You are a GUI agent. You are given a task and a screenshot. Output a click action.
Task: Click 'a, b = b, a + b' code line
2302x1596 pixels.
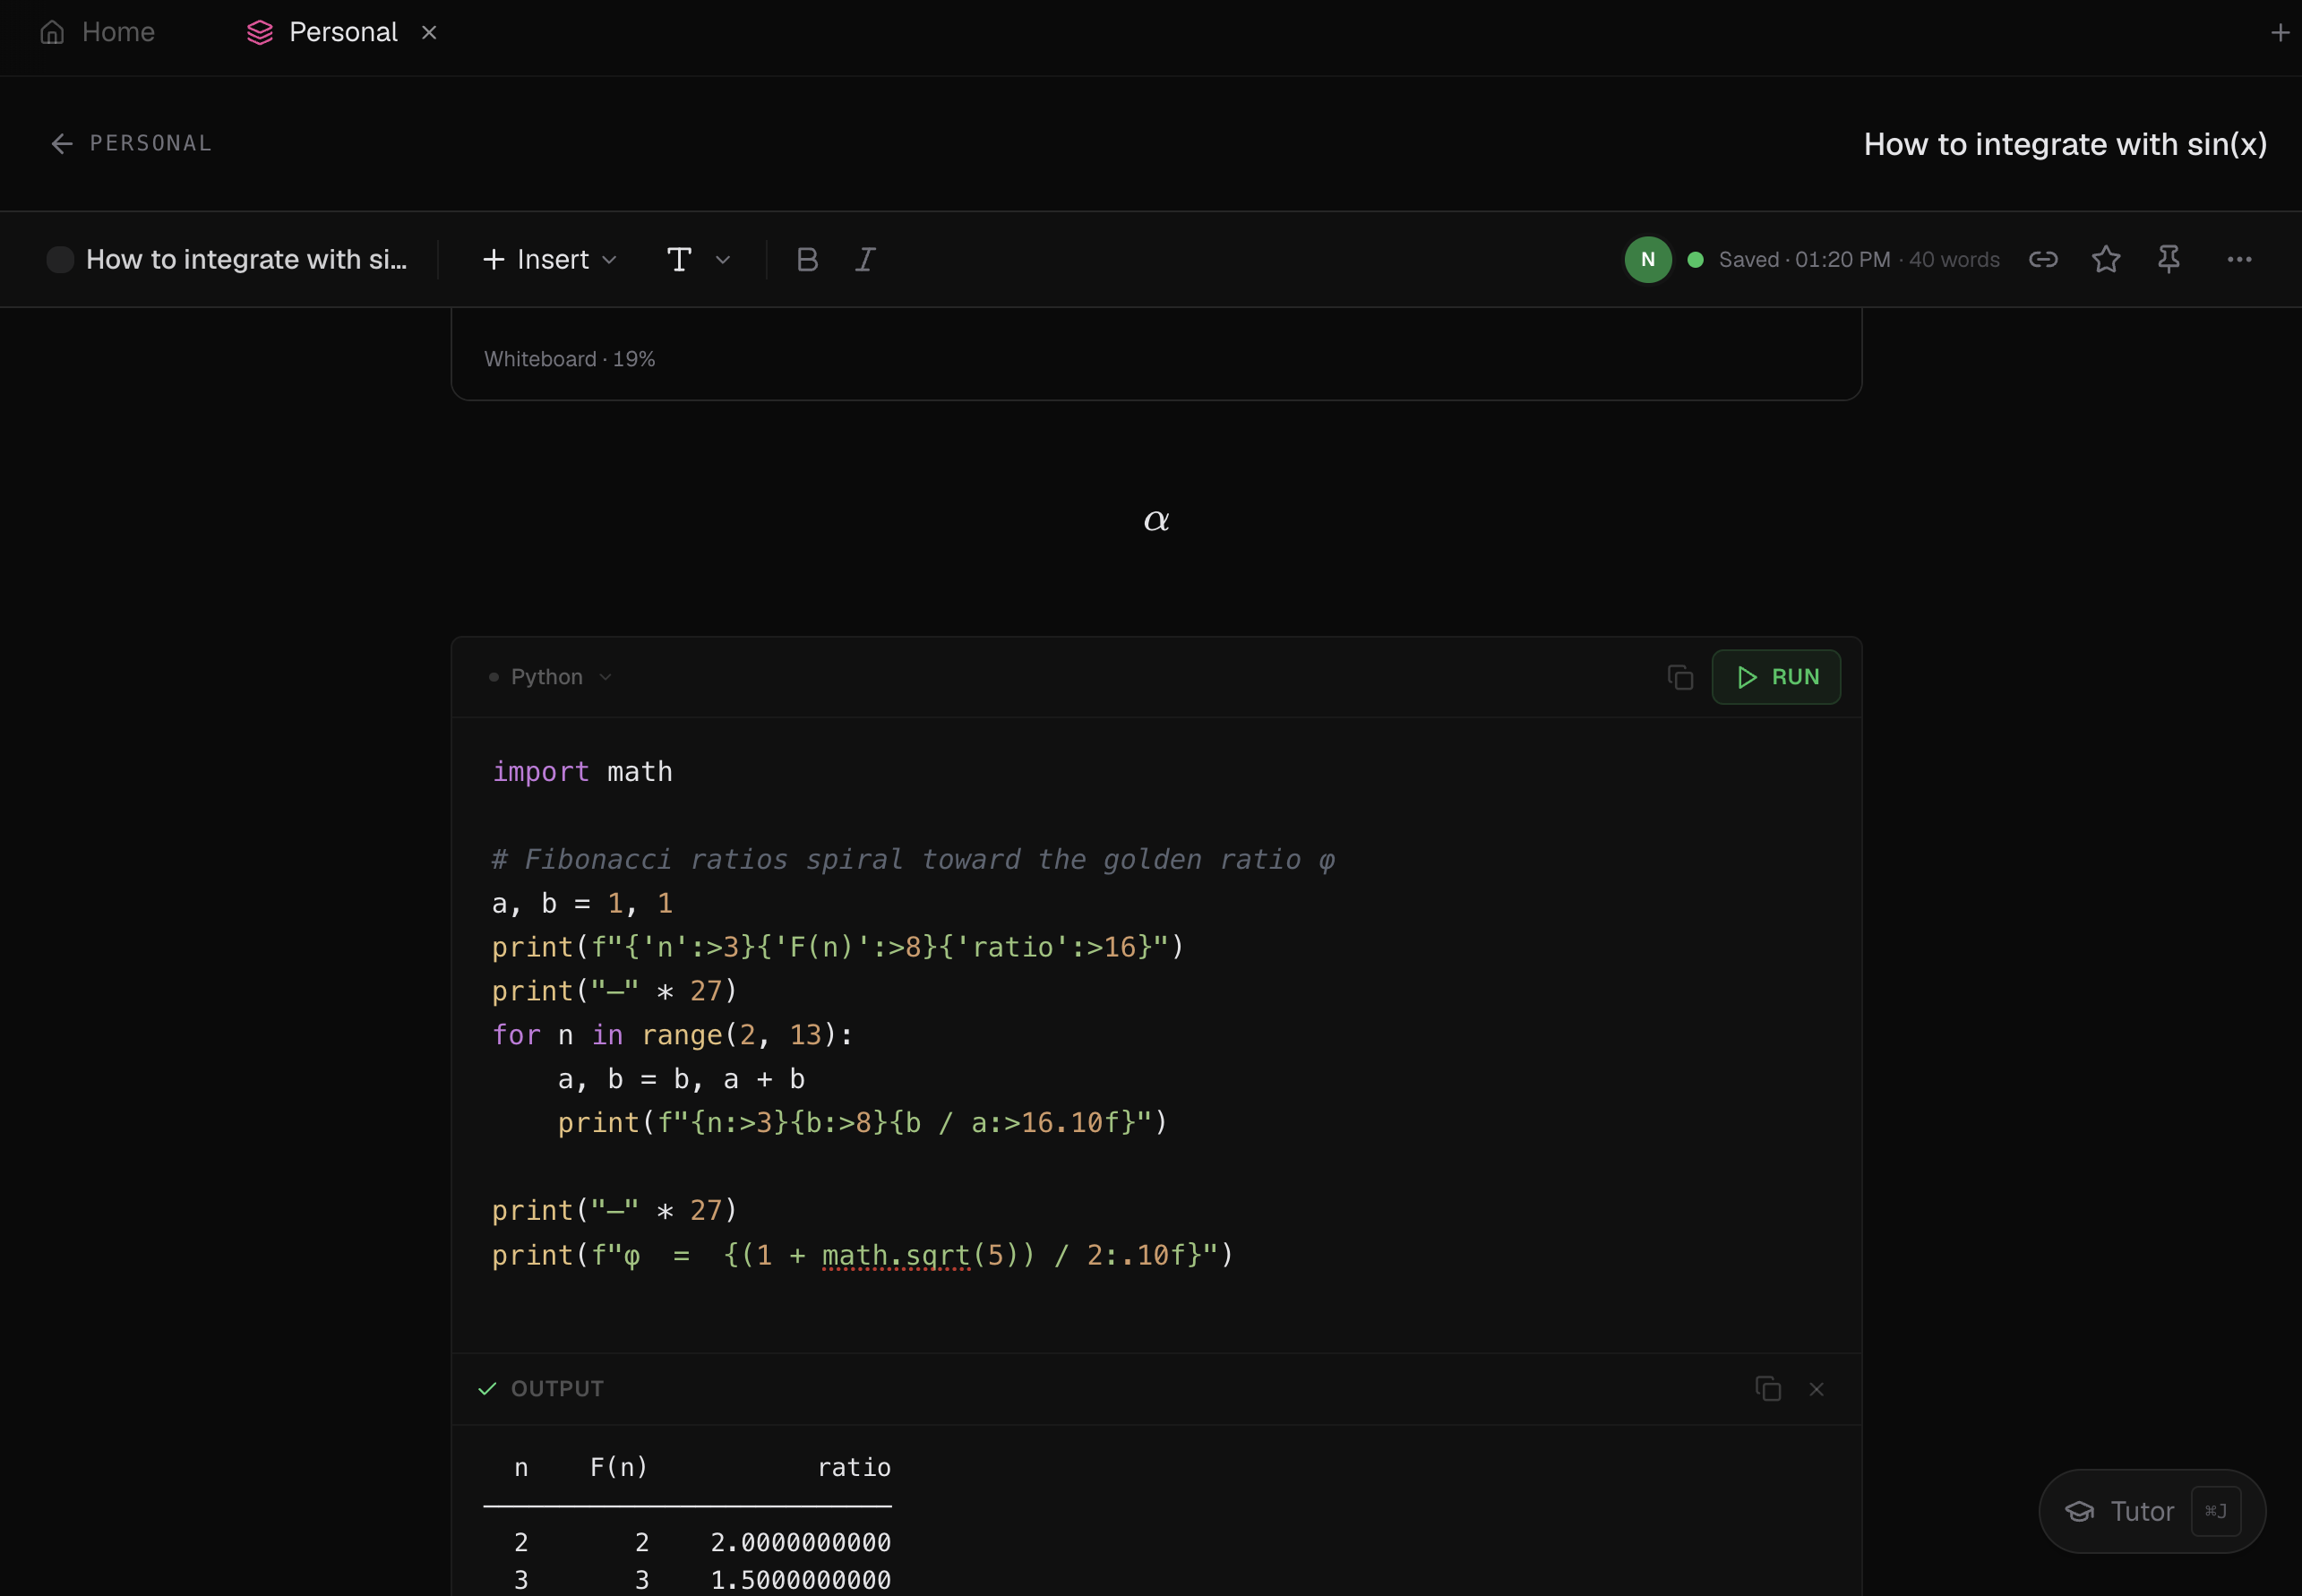681,1079
